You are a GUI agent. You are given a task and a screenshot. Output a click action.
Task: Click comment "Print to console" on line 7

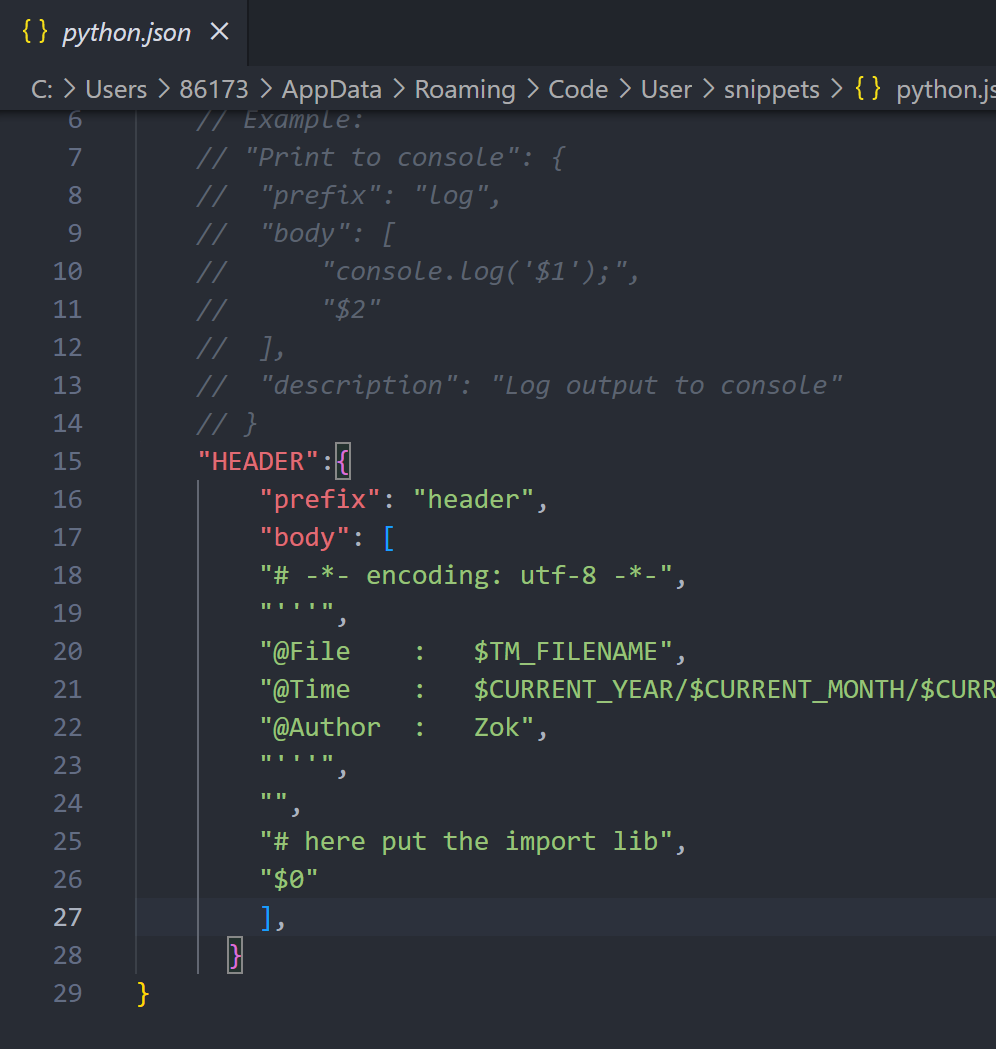(x=382, y=158)
